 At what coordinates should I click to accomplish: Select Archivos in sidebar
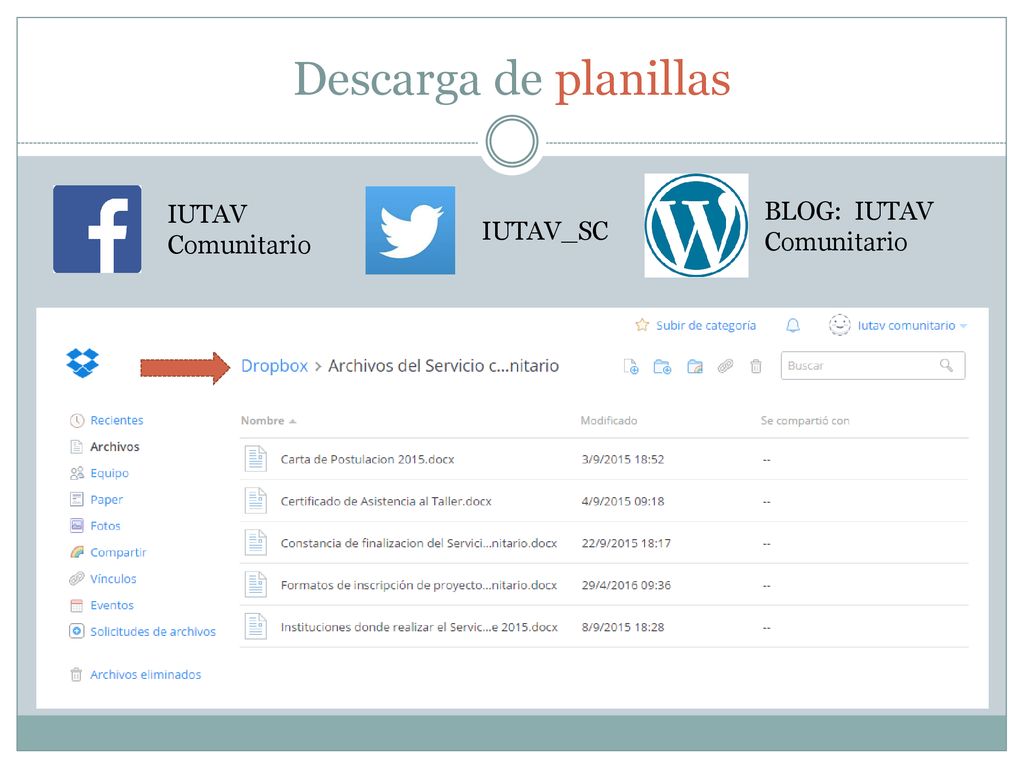pos(115,447)
